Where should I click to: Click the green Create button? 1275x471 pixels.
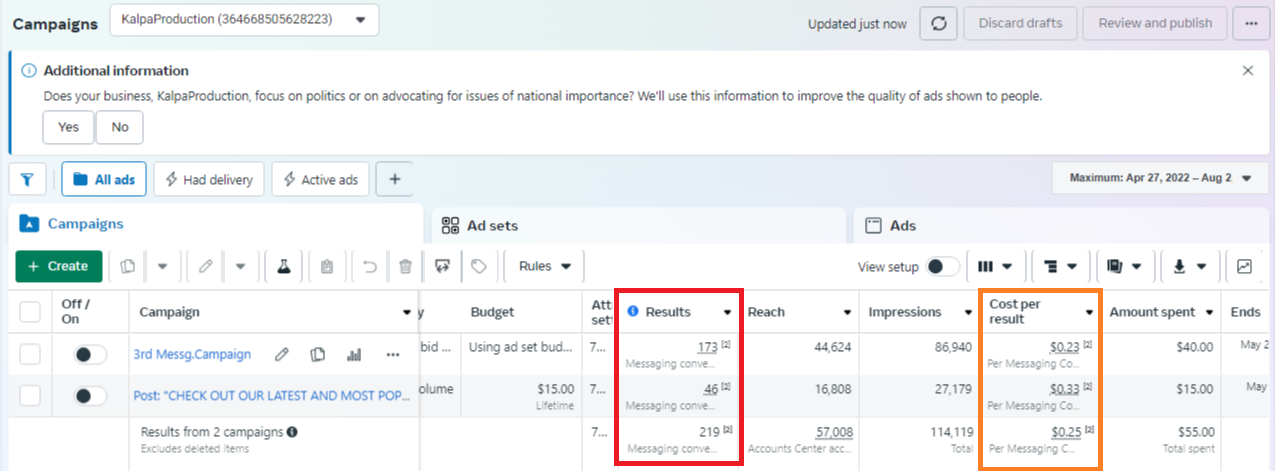tap(59, 267)
